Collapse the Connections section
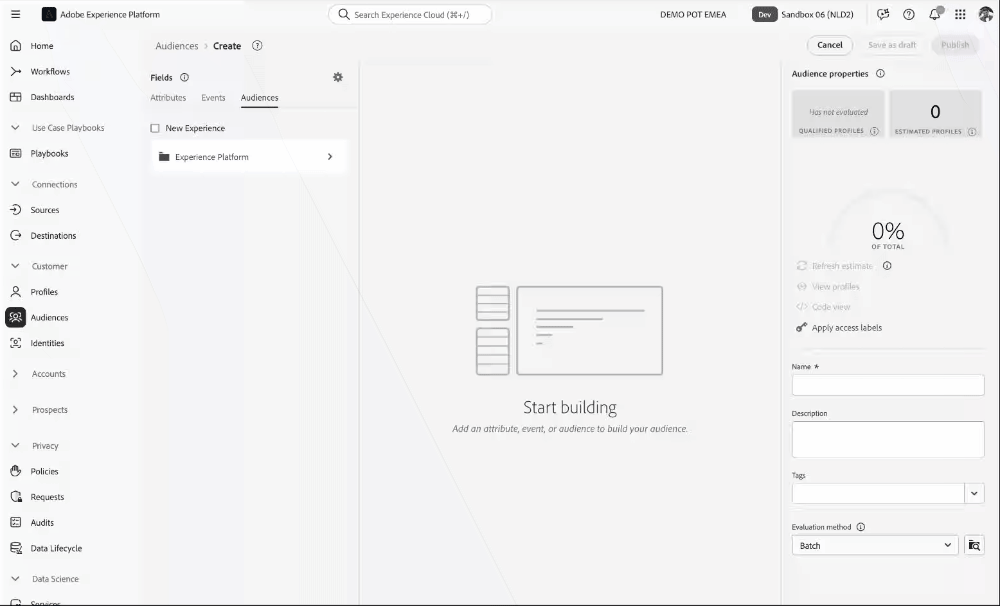The height and width of the screenshot is (606, 1000). pyautogui.click(x=15, y=184)
